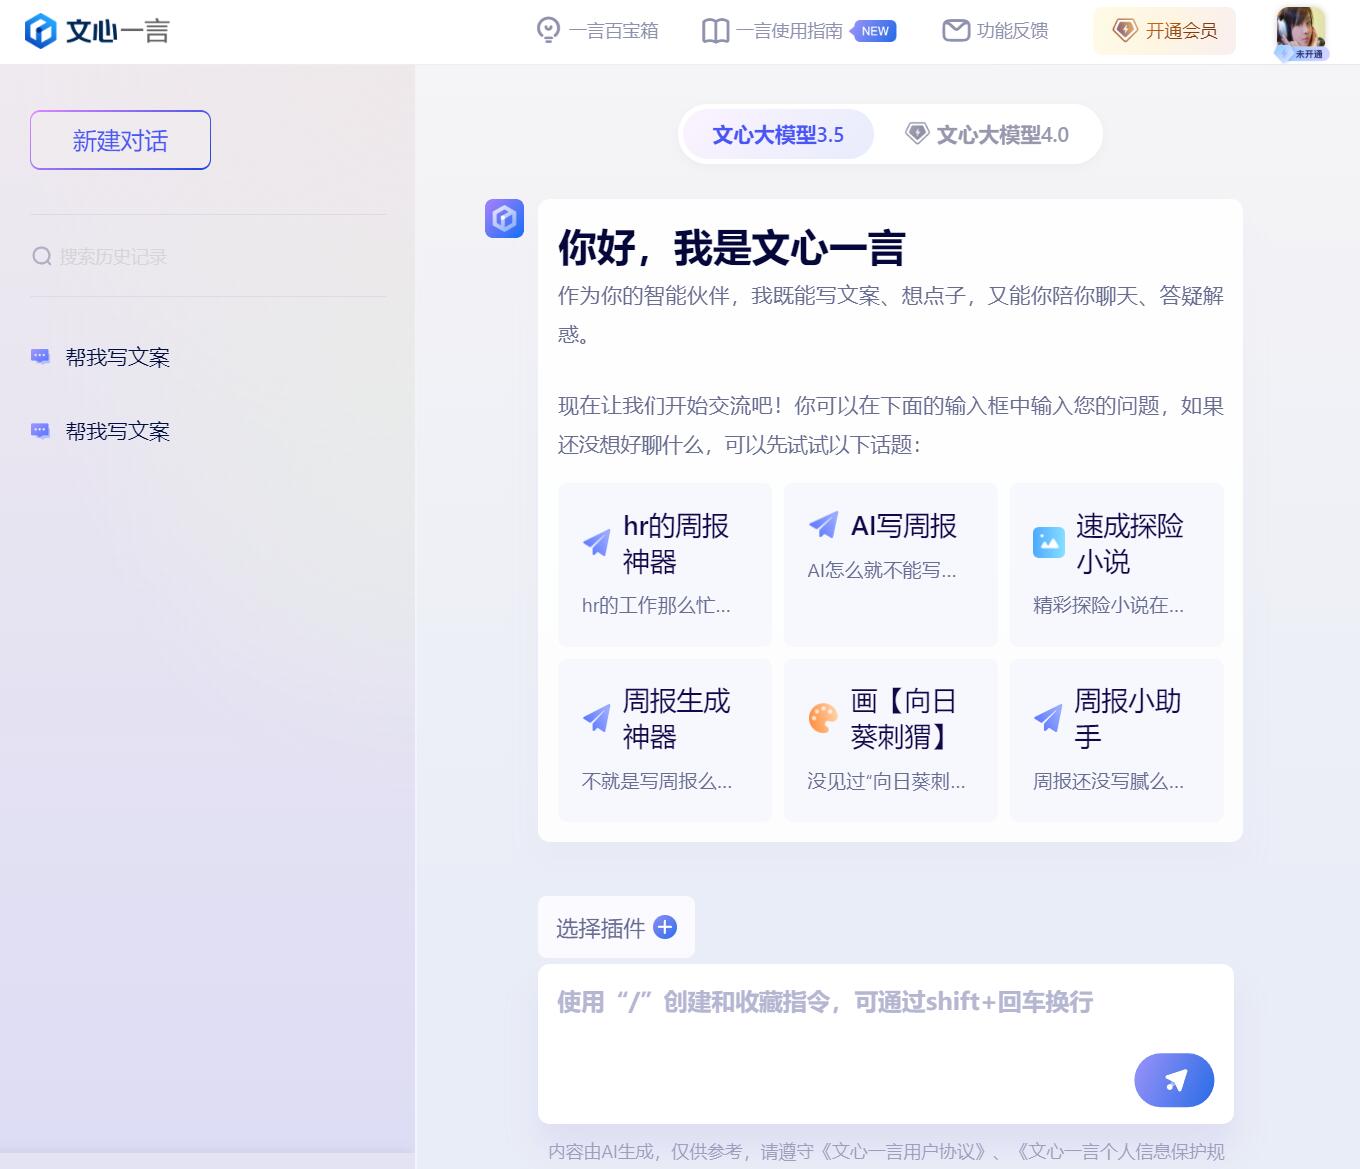The height and width of the screenshot is (1169, 1360).
Task: Click description text 周报还没写腻么...
Action: pos(1108,781)
